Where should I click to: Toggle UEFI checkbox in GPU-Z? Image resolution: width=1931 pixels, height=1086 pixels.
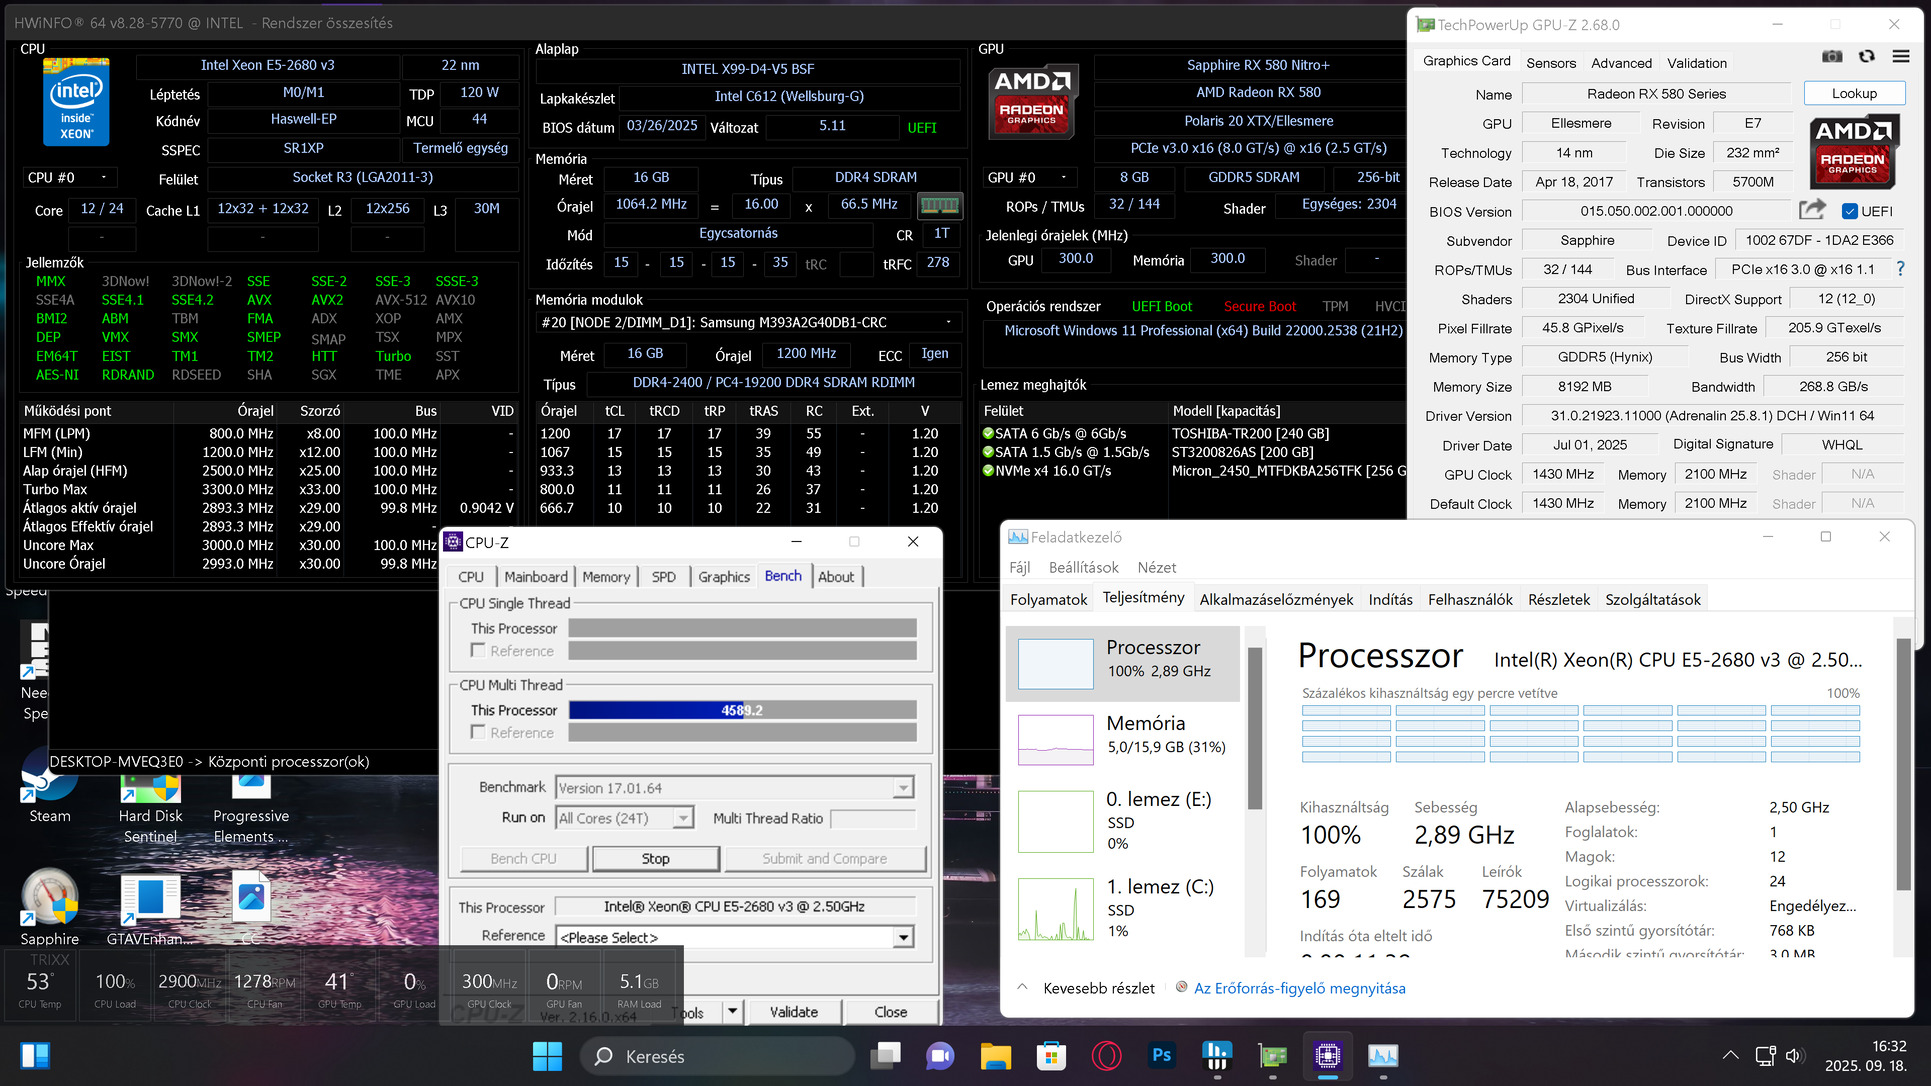(1849, 211)
